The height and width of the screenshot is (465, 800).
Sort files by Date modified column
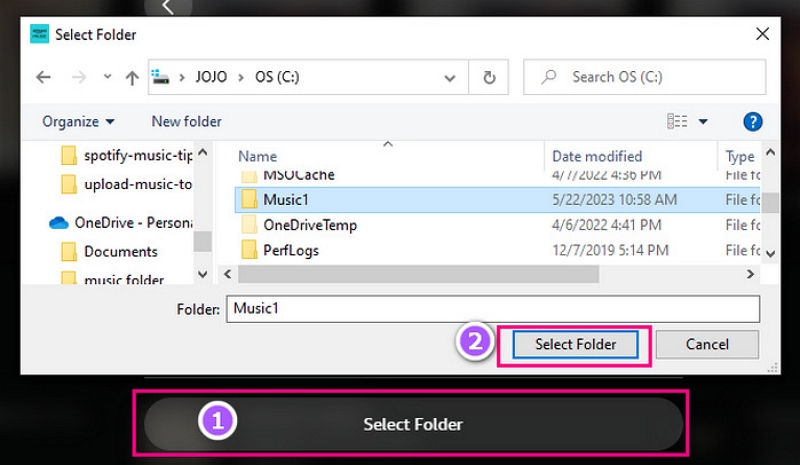pyautogui.click(x=597, y=156)
